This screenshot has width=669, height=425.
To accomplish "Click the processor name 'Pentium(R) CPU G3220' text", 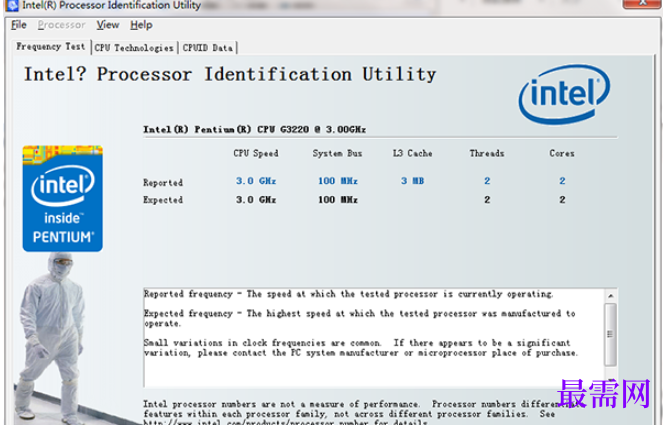I will pyautogui.click(x=252, y=129).
